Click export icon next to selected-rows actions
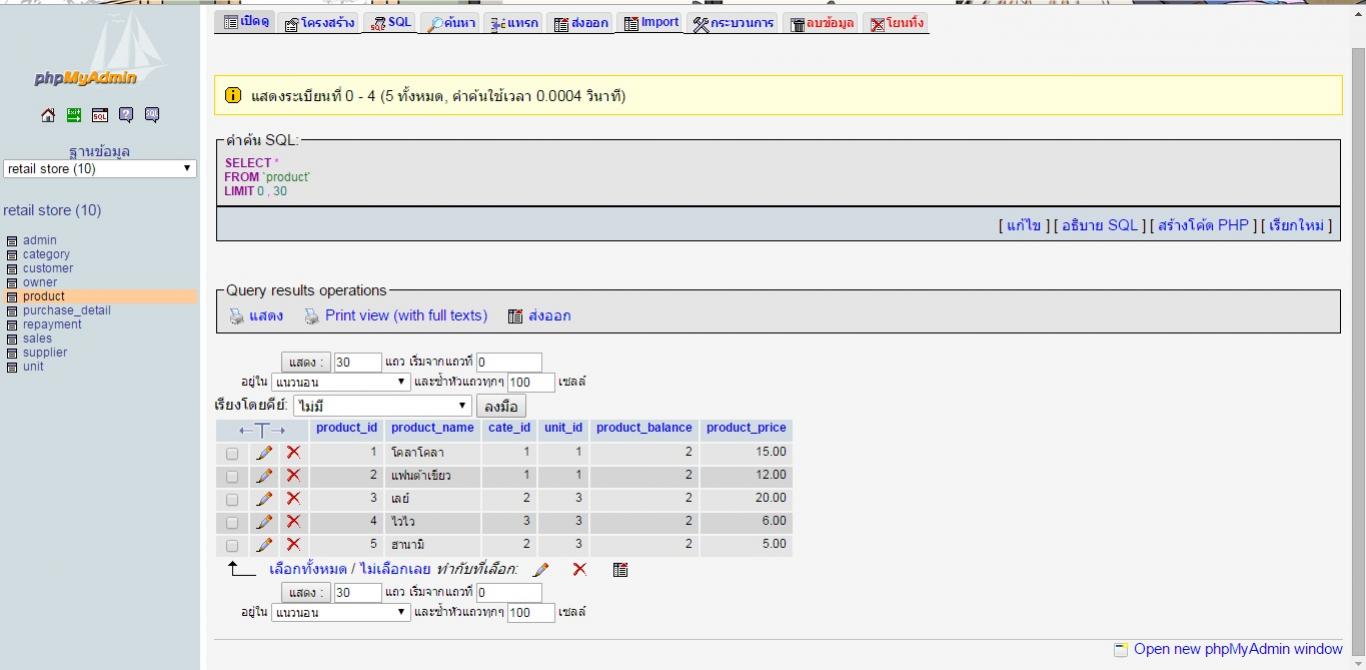 pyautogui.click(x=620, y=569)
